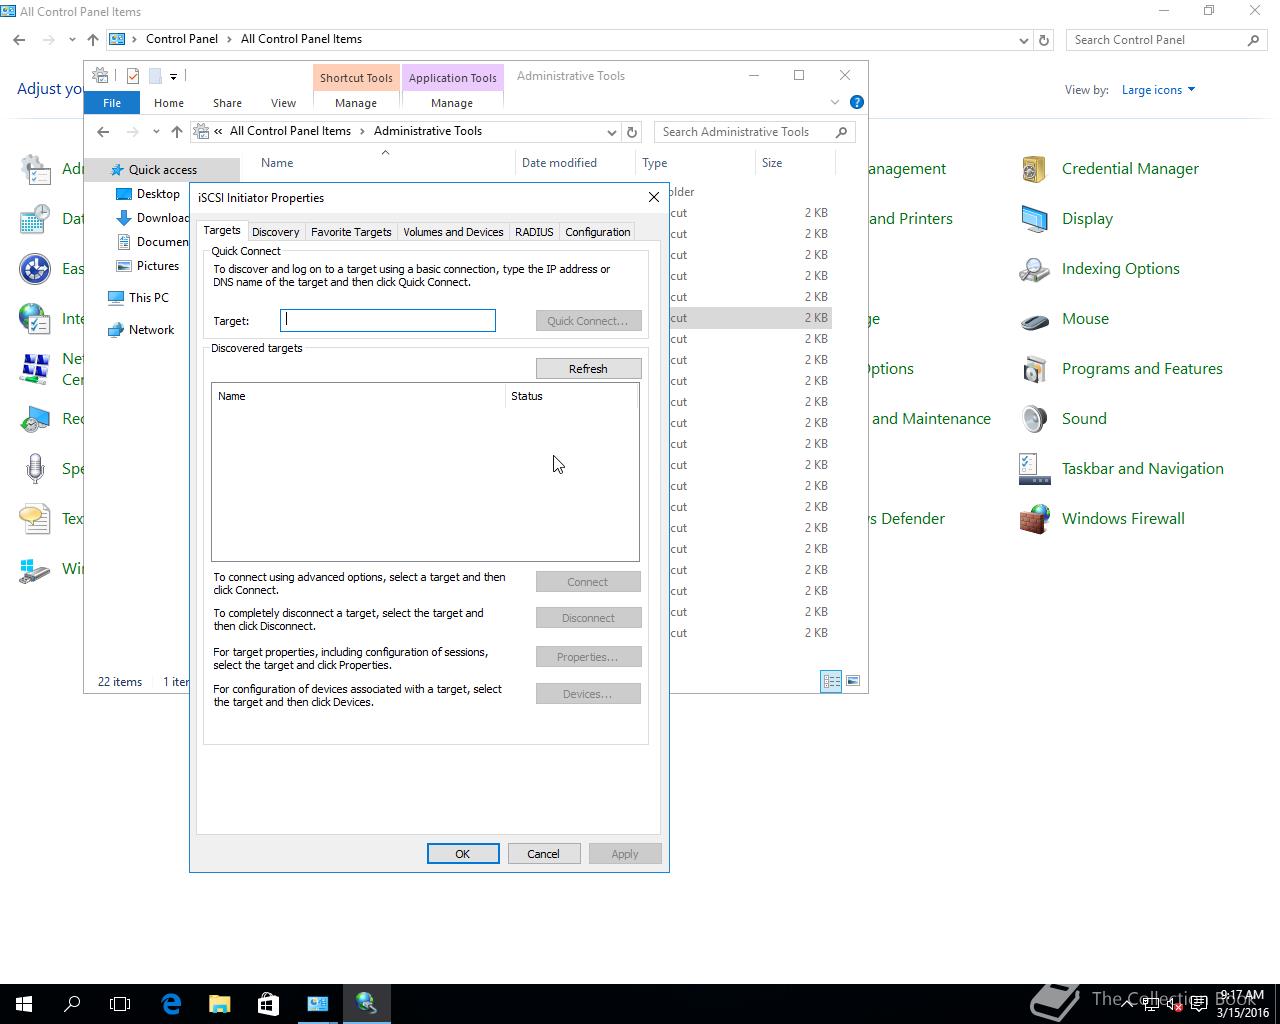Close the iSCSI Initiator Properties dialog
The image size is (1280, 1024).
point(654,197)
